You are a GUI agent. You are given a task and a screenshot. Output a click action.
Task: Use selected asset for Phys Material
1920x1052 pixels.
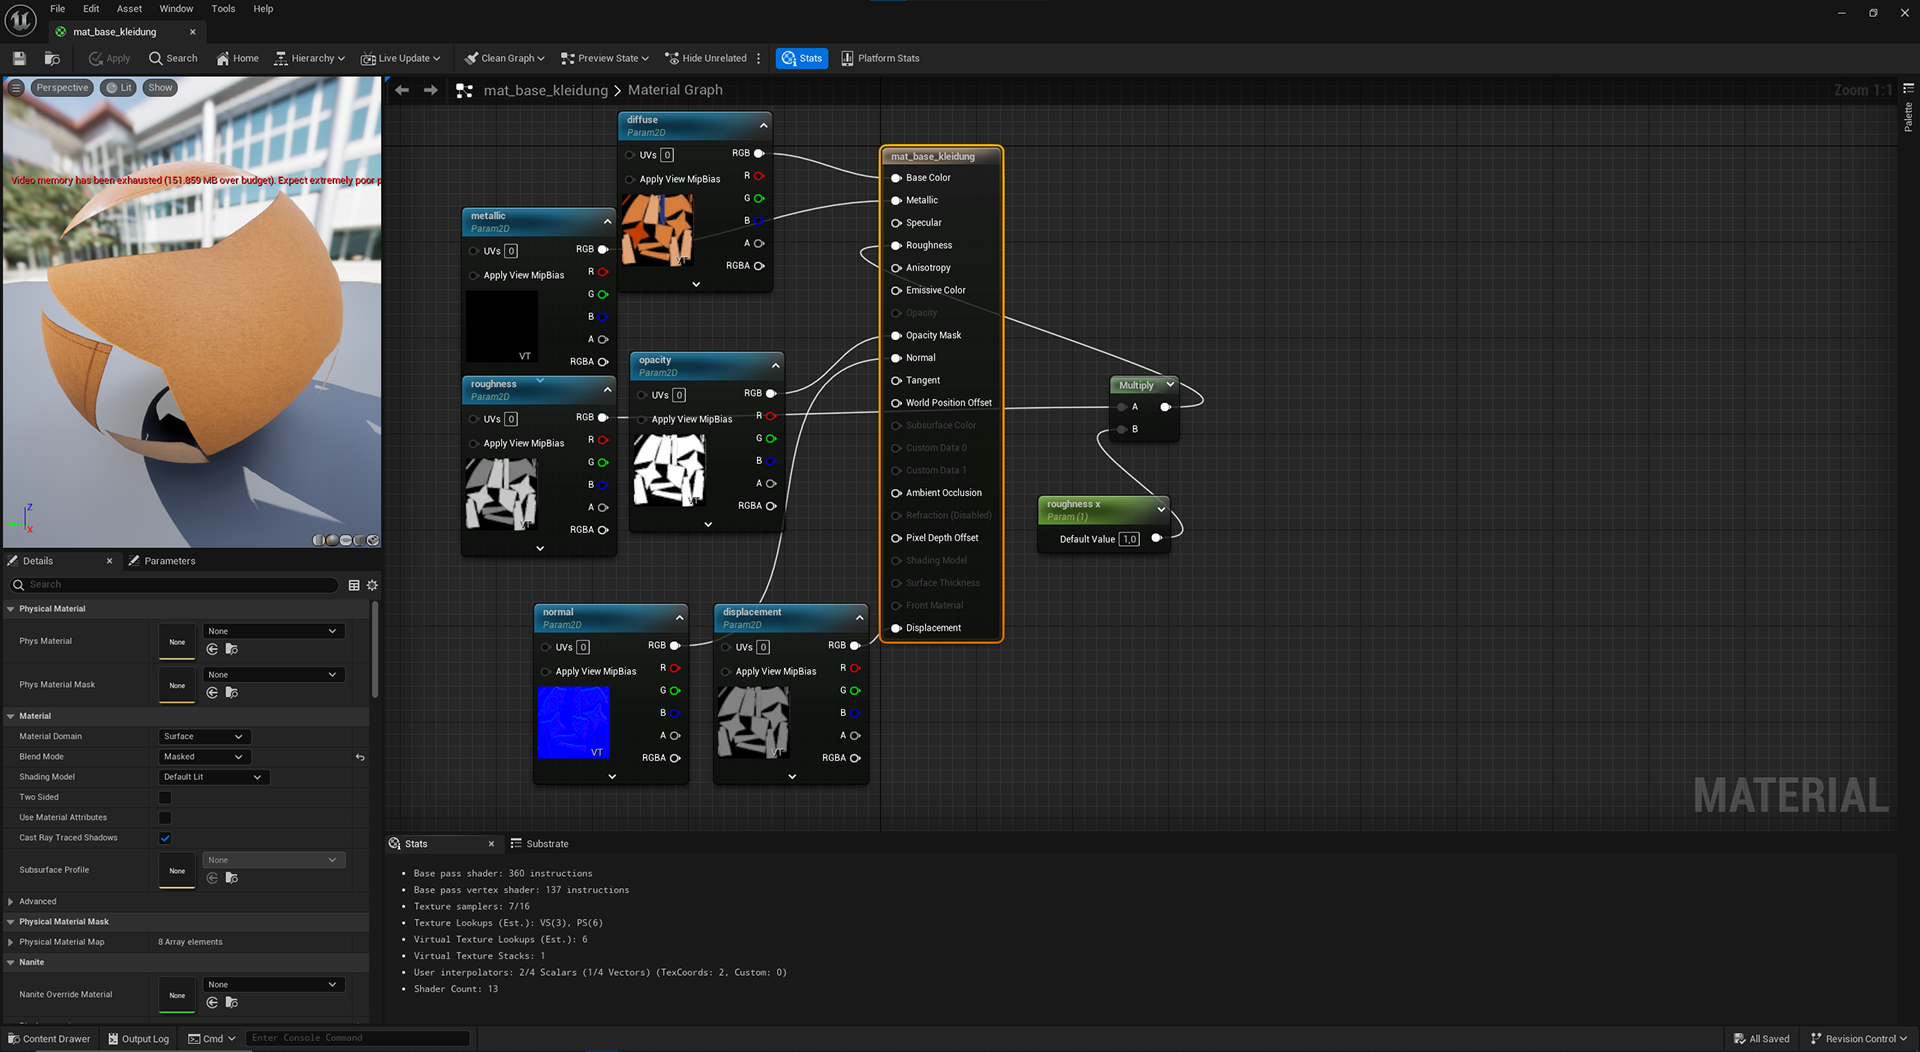pyautogui.click(x=212, y=649)
